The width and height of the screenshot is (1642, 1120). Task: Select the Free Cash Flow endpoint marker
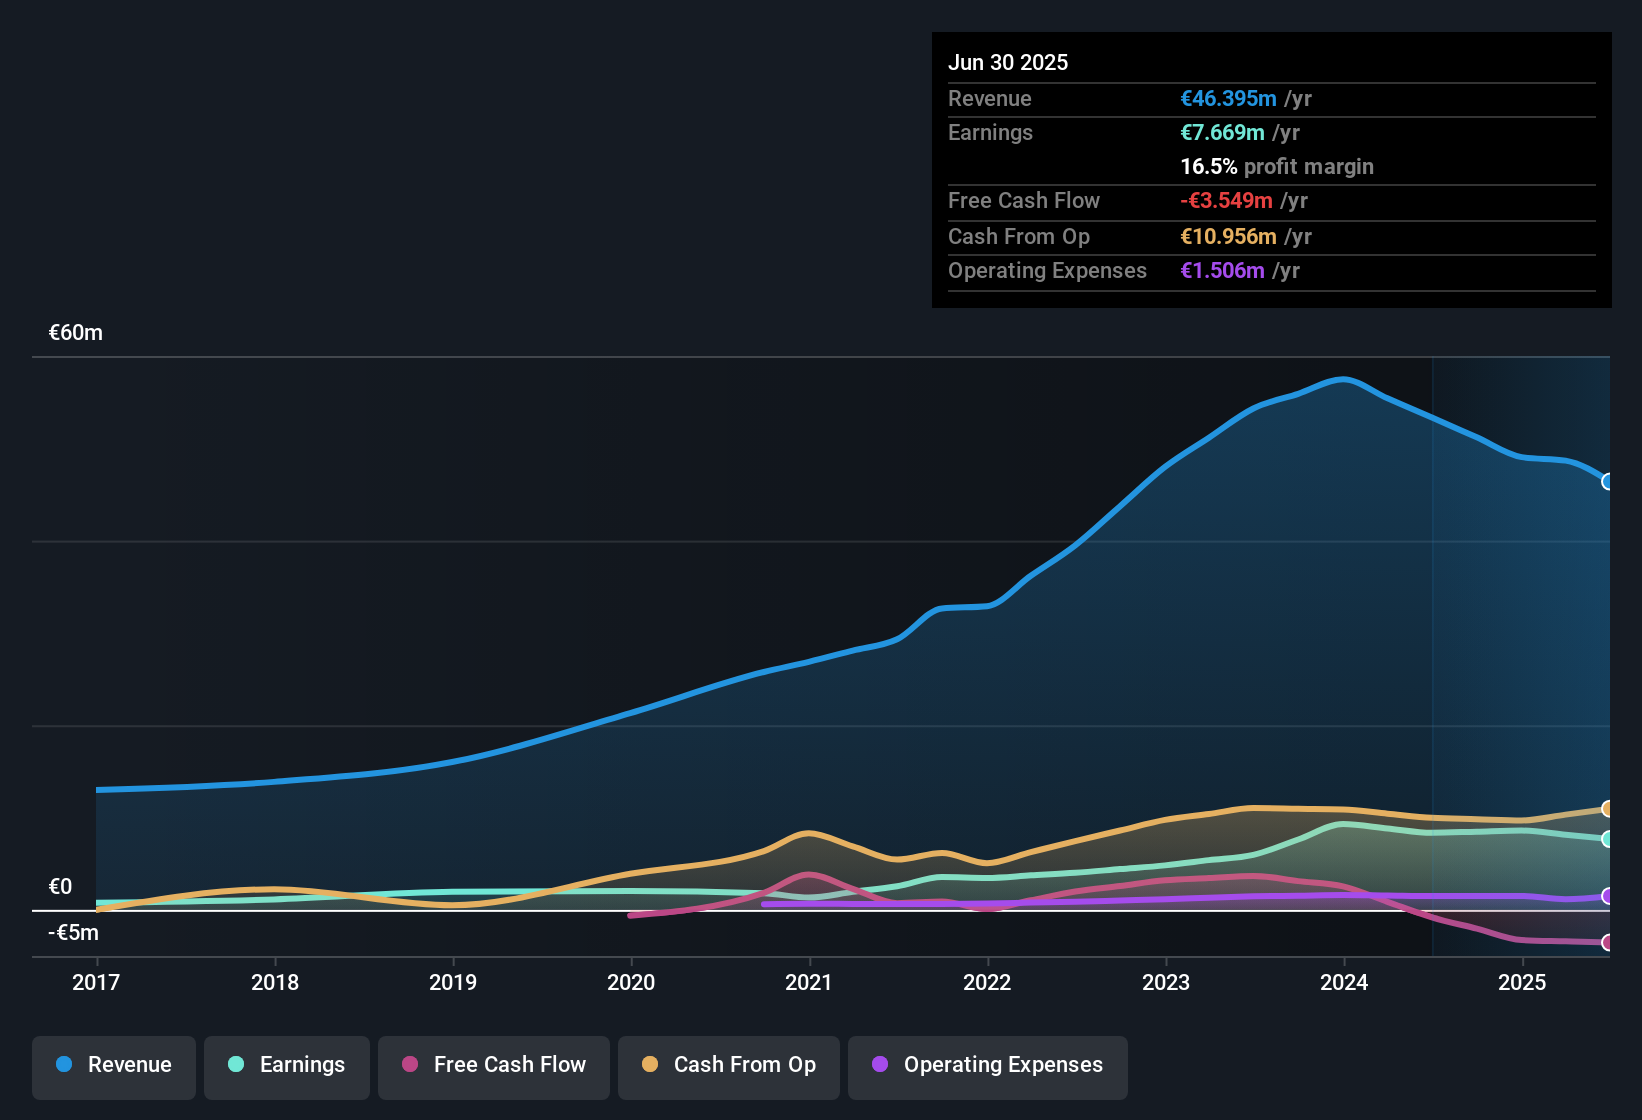coord(1608,942)
